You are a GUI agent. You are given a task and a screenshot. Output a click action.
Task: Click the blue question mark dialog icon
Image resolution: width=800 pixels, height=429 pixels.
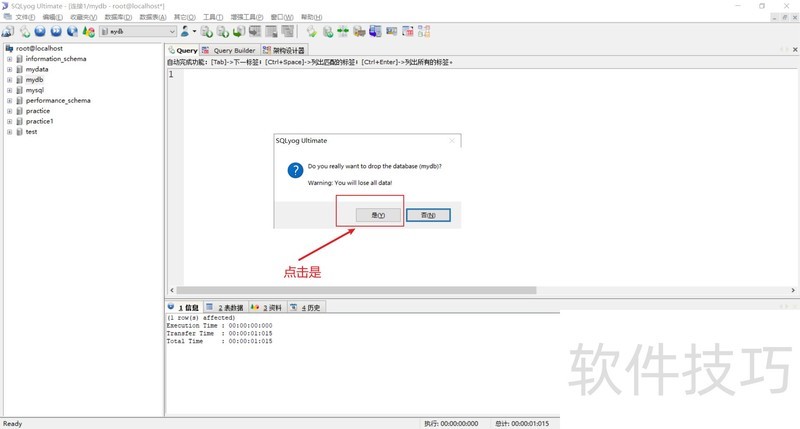pos(295,170)
